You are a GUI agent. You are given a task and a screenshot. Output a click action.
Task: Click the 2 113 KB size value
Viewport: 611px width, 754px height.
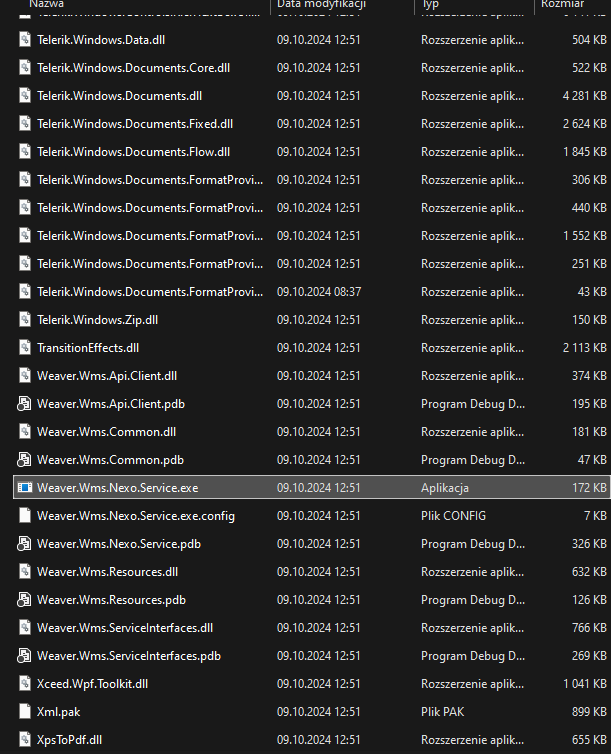[x=585, y=348]
